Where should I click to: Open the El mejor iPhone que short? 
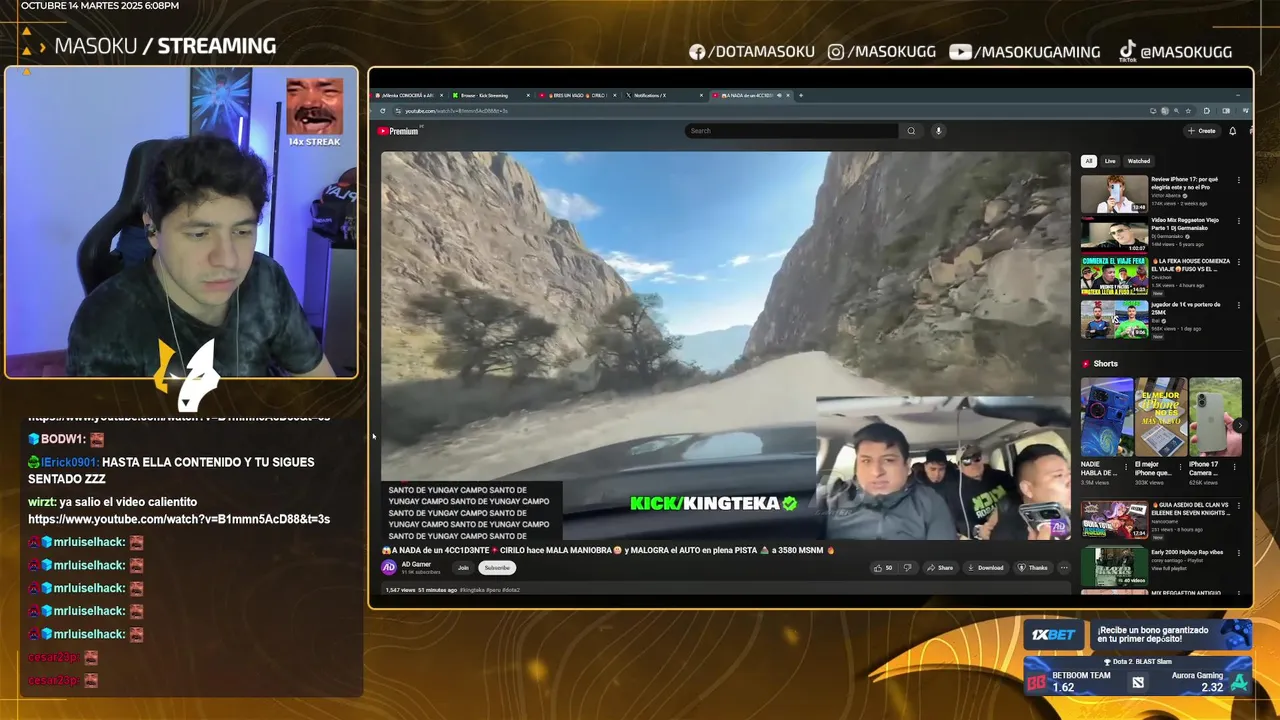coord(1160,416)
